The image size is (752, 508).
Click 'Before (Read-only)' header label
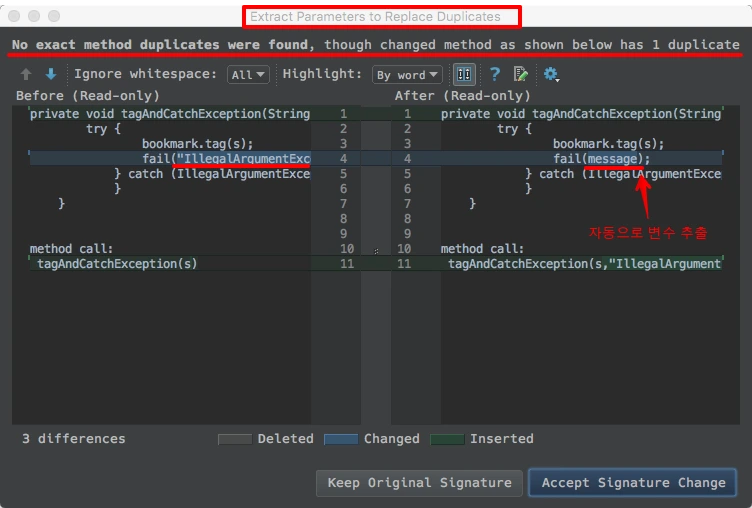point(88,96)
